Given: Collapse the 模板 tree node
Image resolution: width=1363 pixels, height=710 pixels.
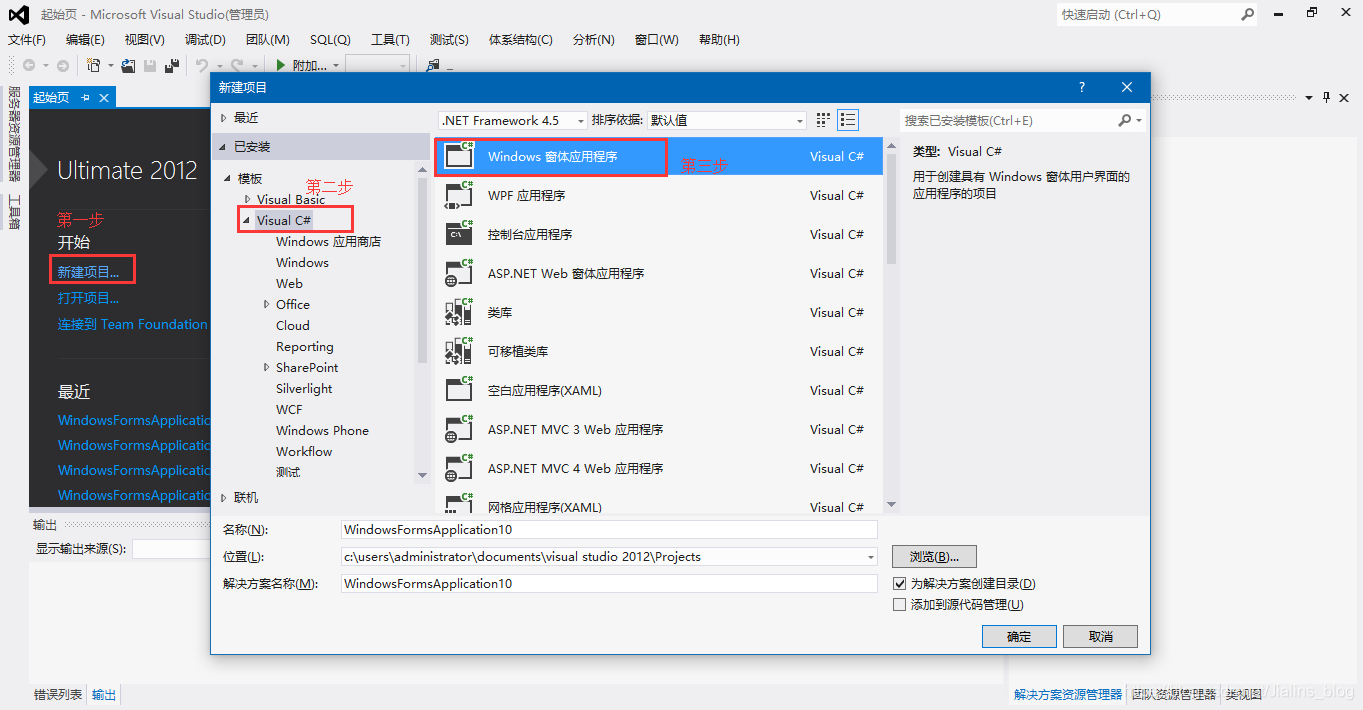Looking at the screenshot, I should (227, 179).
